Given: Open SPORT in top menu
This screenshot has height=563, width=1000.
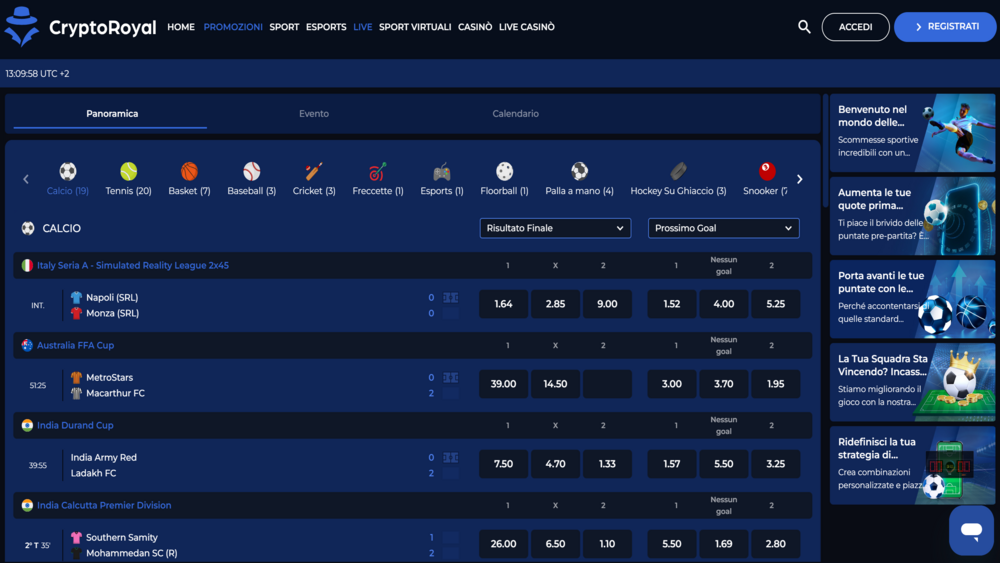Looking at the screenshot, I should coord(284,27).
